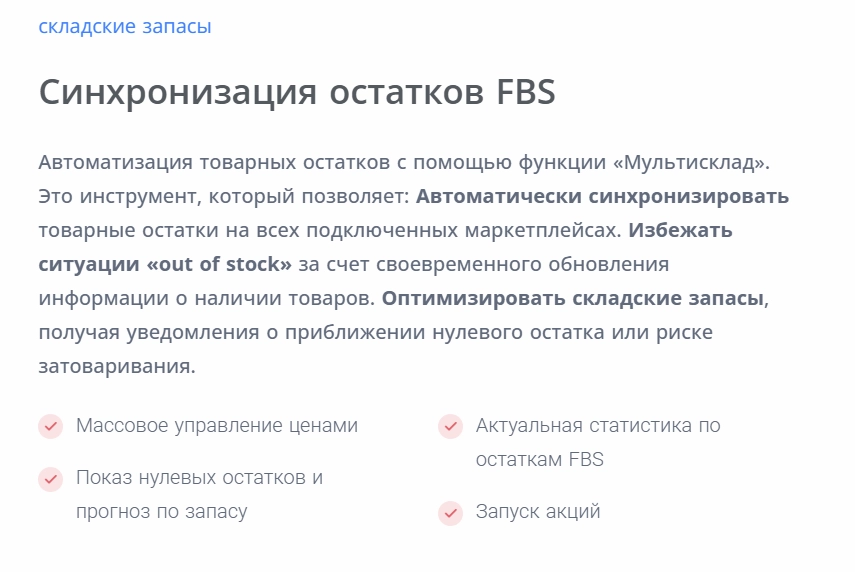855x572 pixels.
Task: Select the «Массовое управление ценами» list item text
Action: [x=216, y=426]
